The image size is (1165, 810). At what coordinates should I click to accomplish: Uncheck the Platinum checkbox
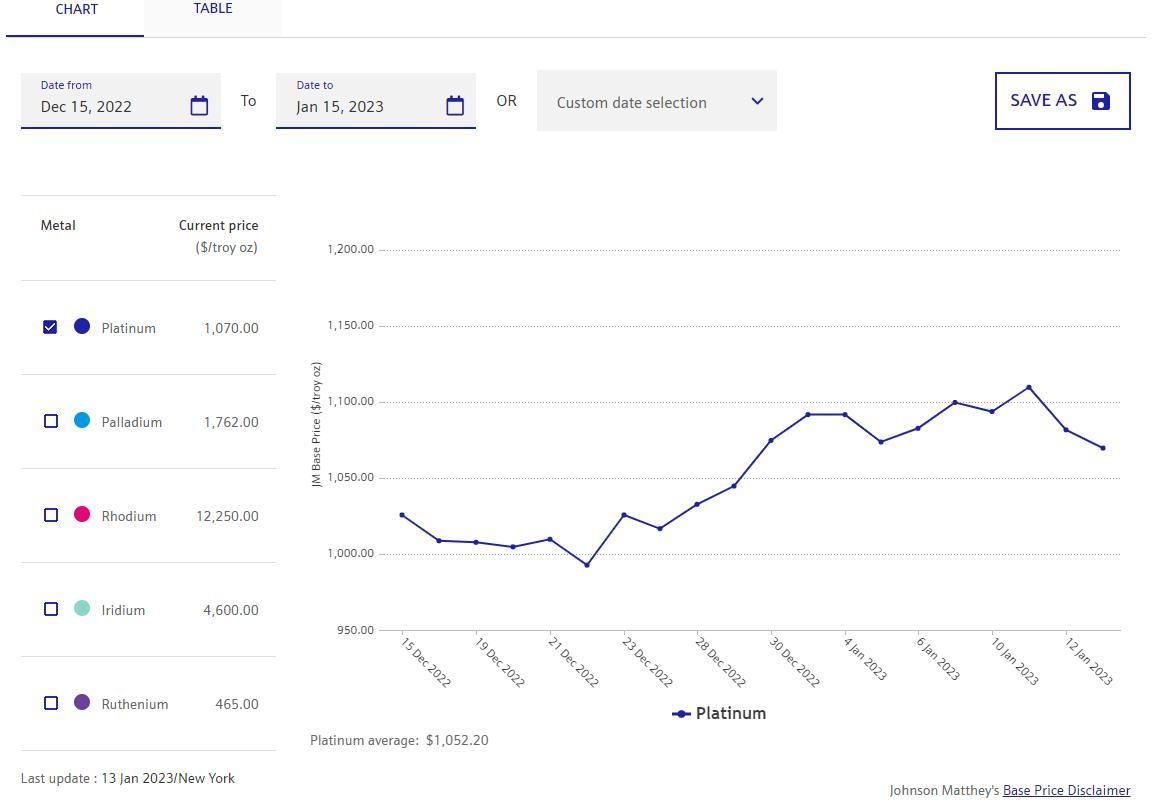(50, 327)
